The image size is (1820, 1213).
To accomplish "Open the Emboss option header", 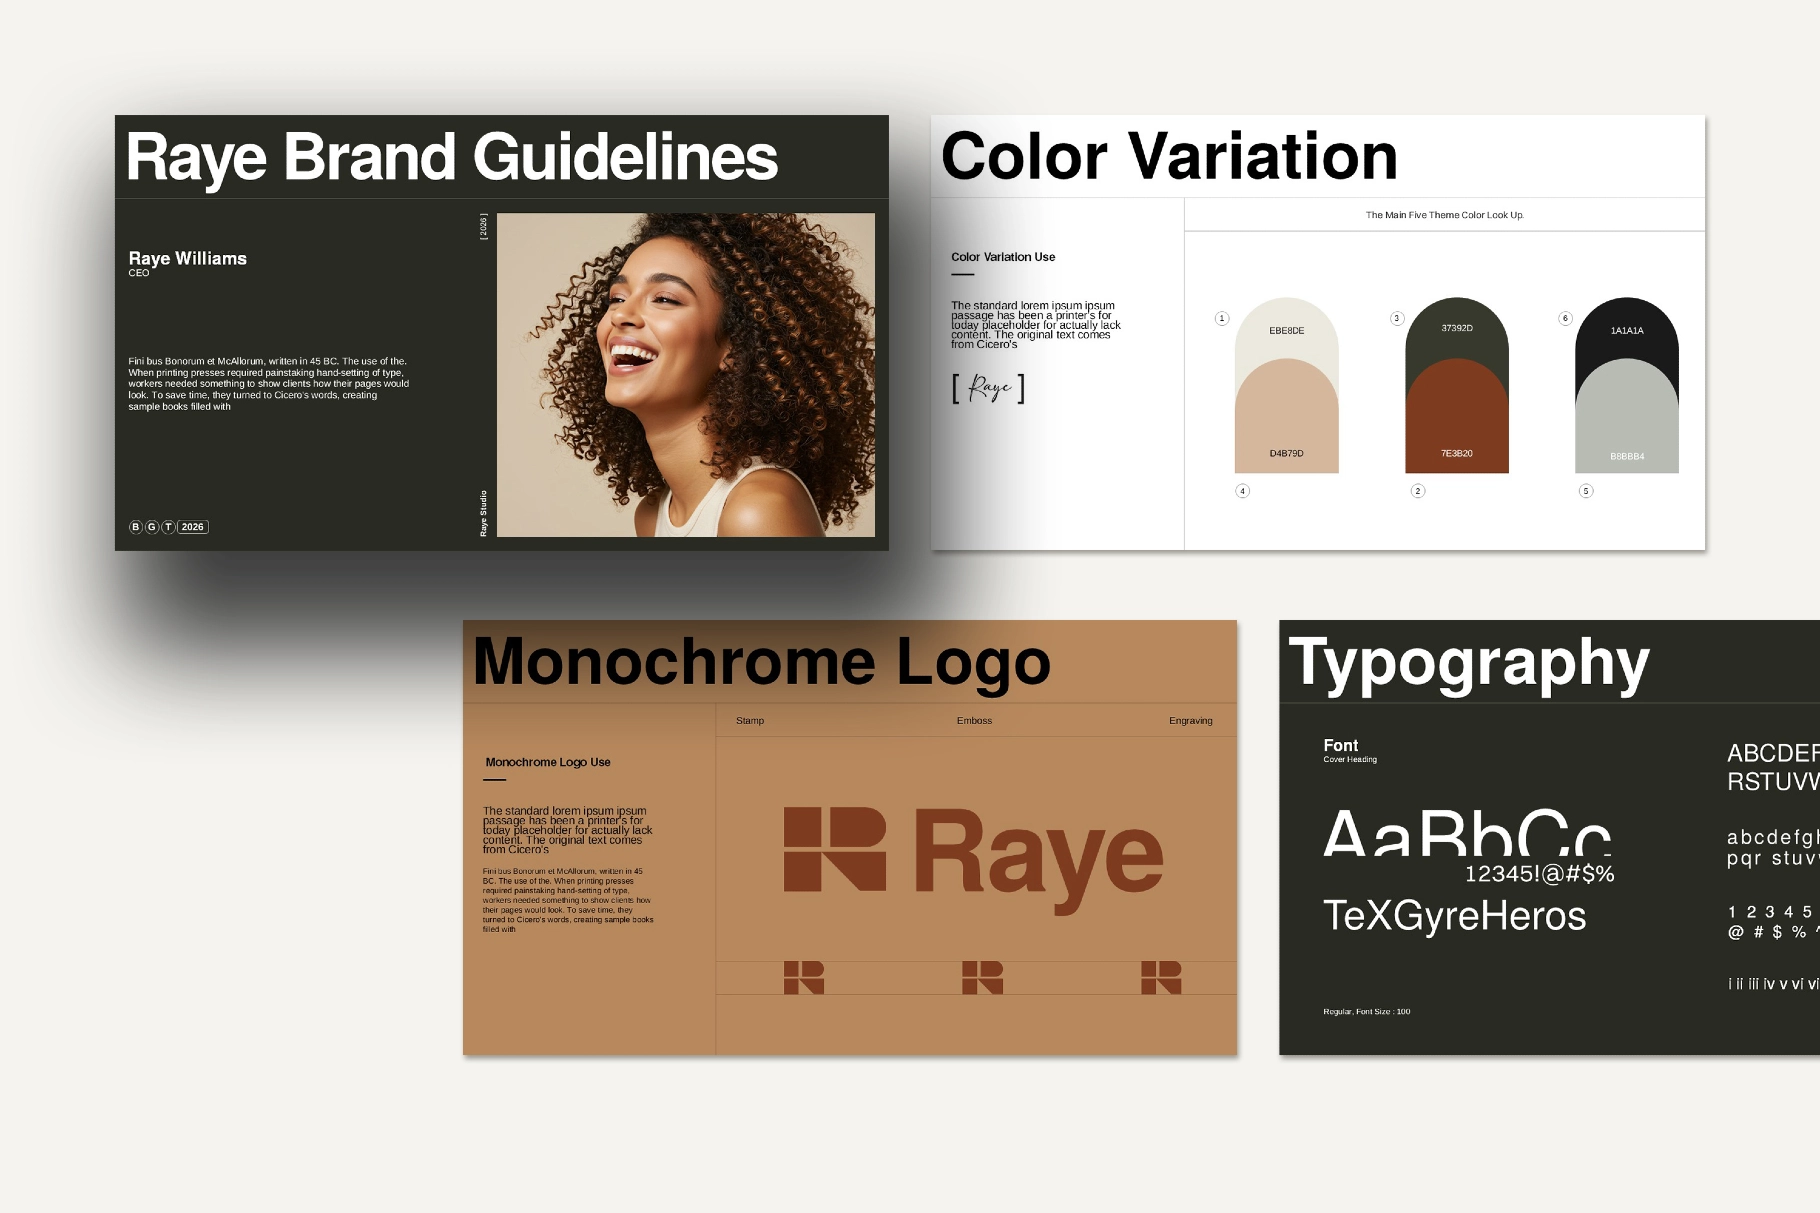I will point(973,720).
